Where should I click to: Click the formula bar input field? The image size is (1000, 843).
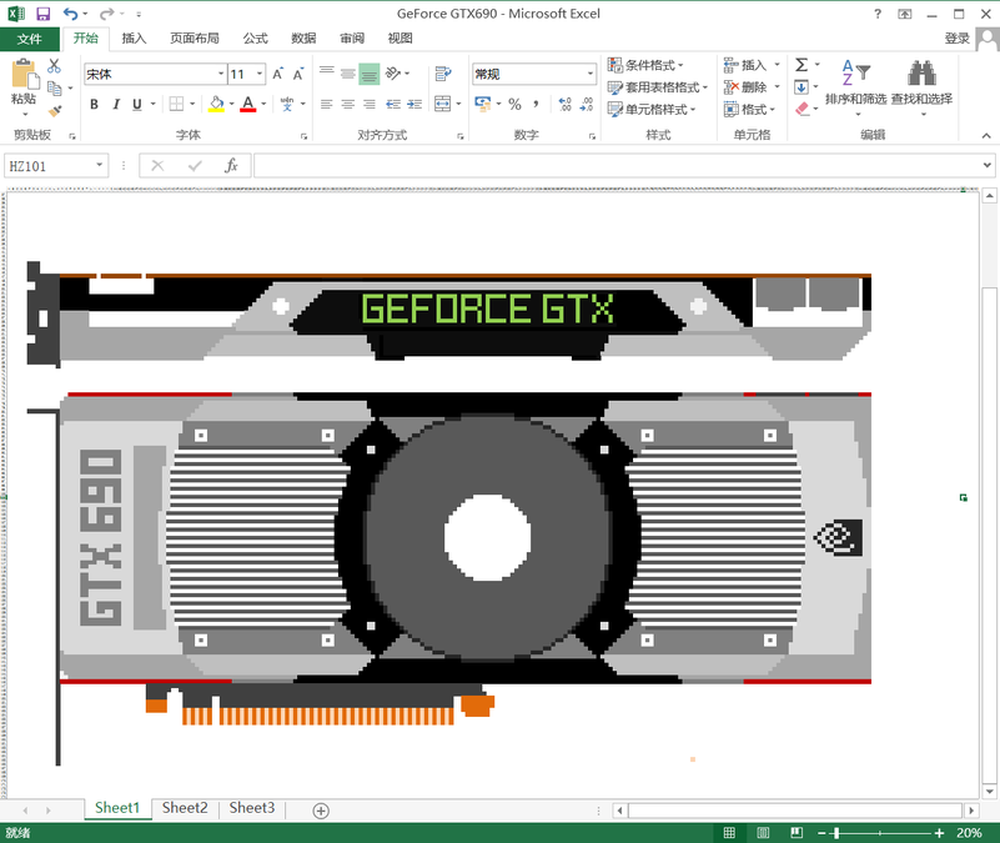(617, 166)
